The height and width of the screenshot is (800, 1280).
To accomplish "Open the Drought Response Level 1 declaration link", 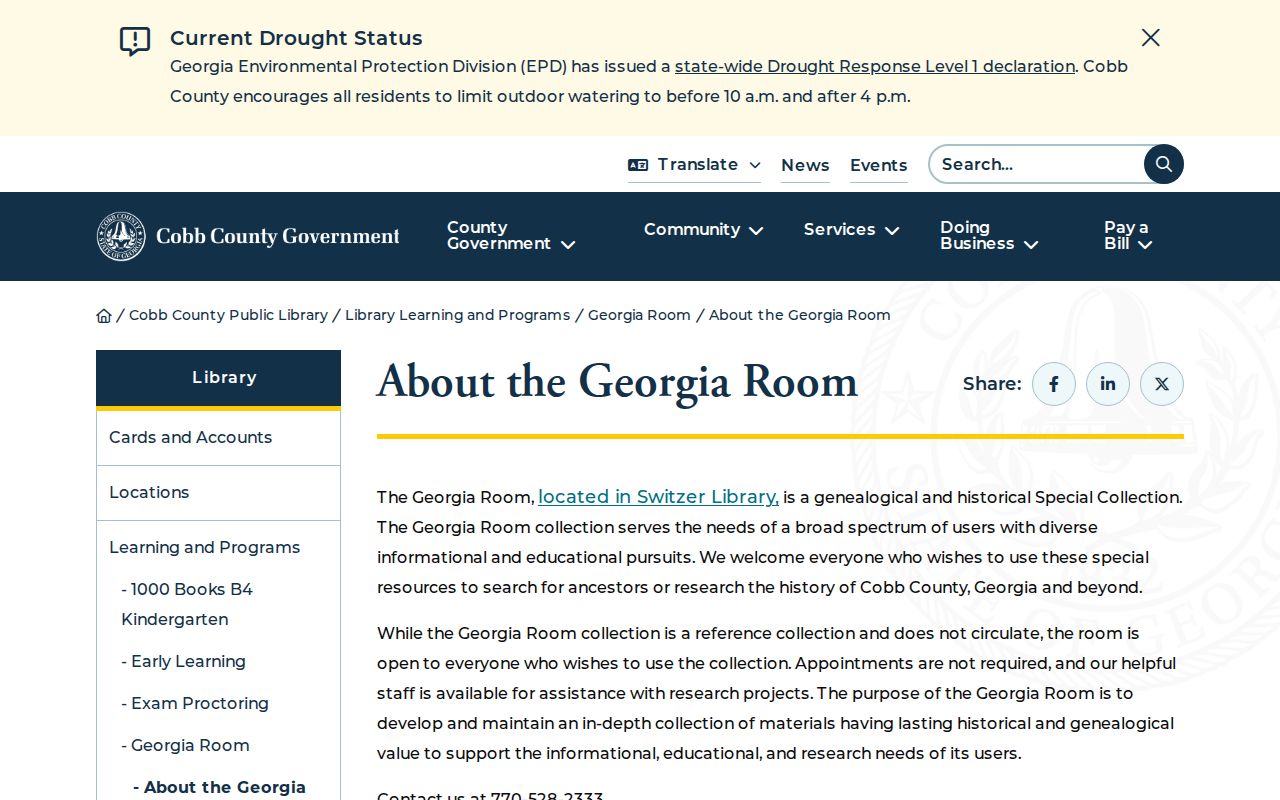I will (875, 67).
